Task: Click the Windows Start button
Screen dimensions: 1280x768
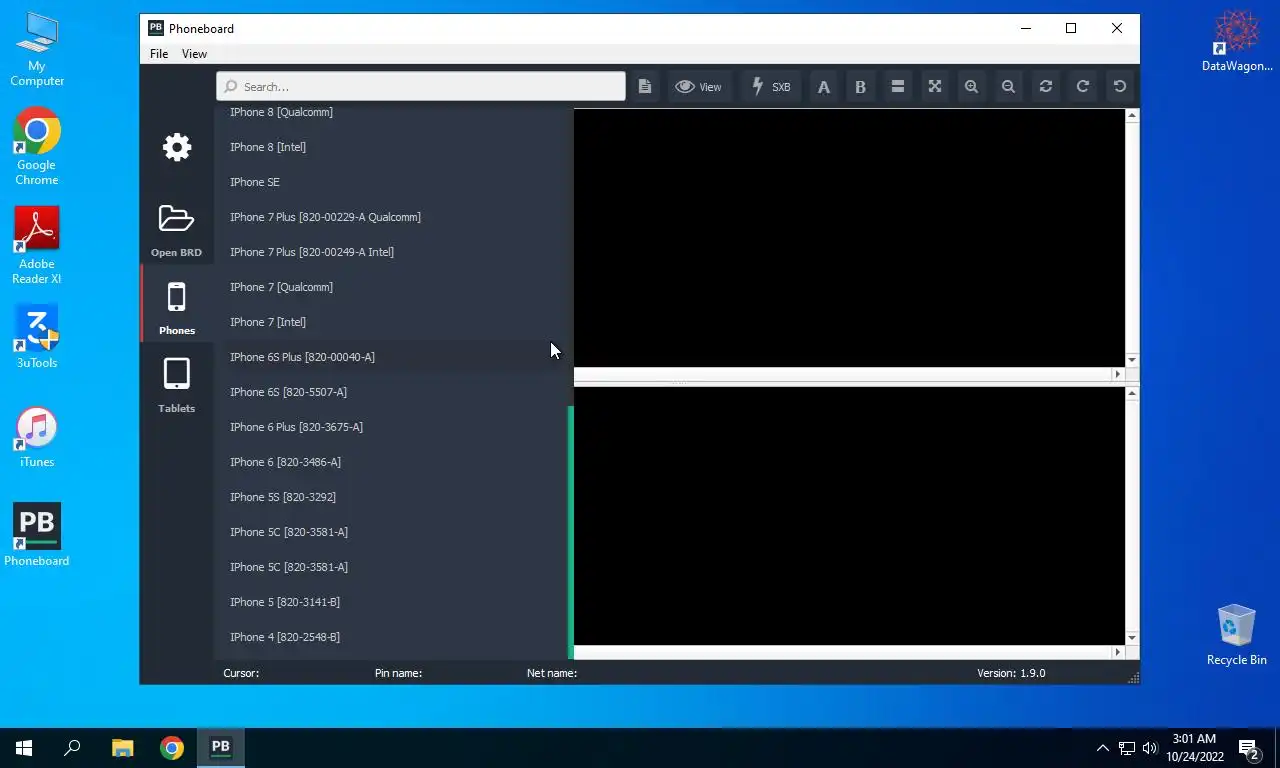Action: click(24, 747)
